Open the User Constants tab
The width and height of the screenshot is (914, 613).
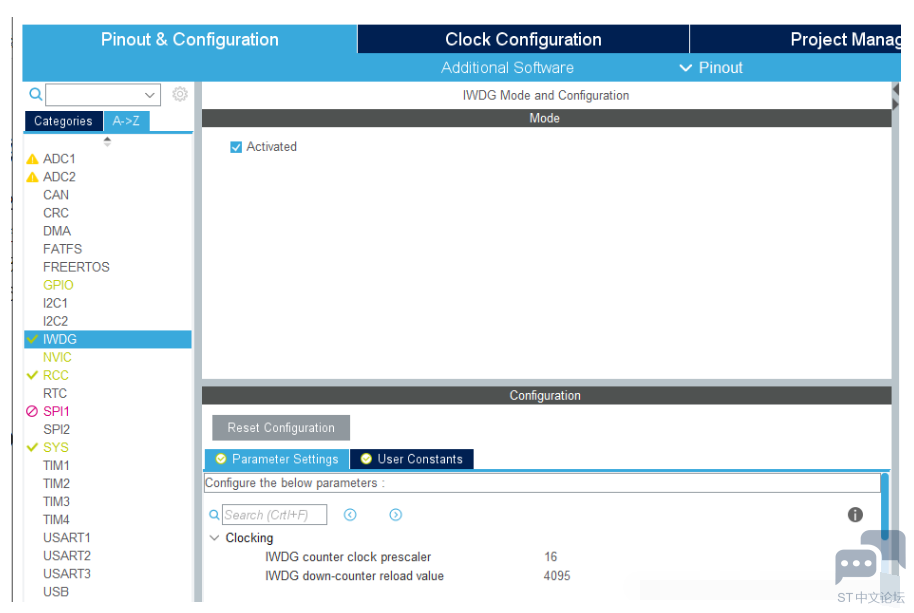click(x=411, y=459)
